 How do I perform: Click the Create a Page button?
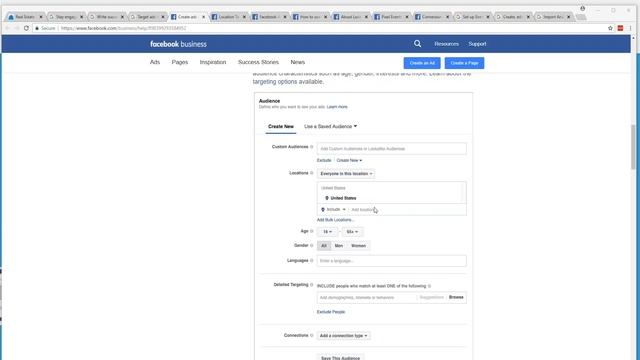464,63
